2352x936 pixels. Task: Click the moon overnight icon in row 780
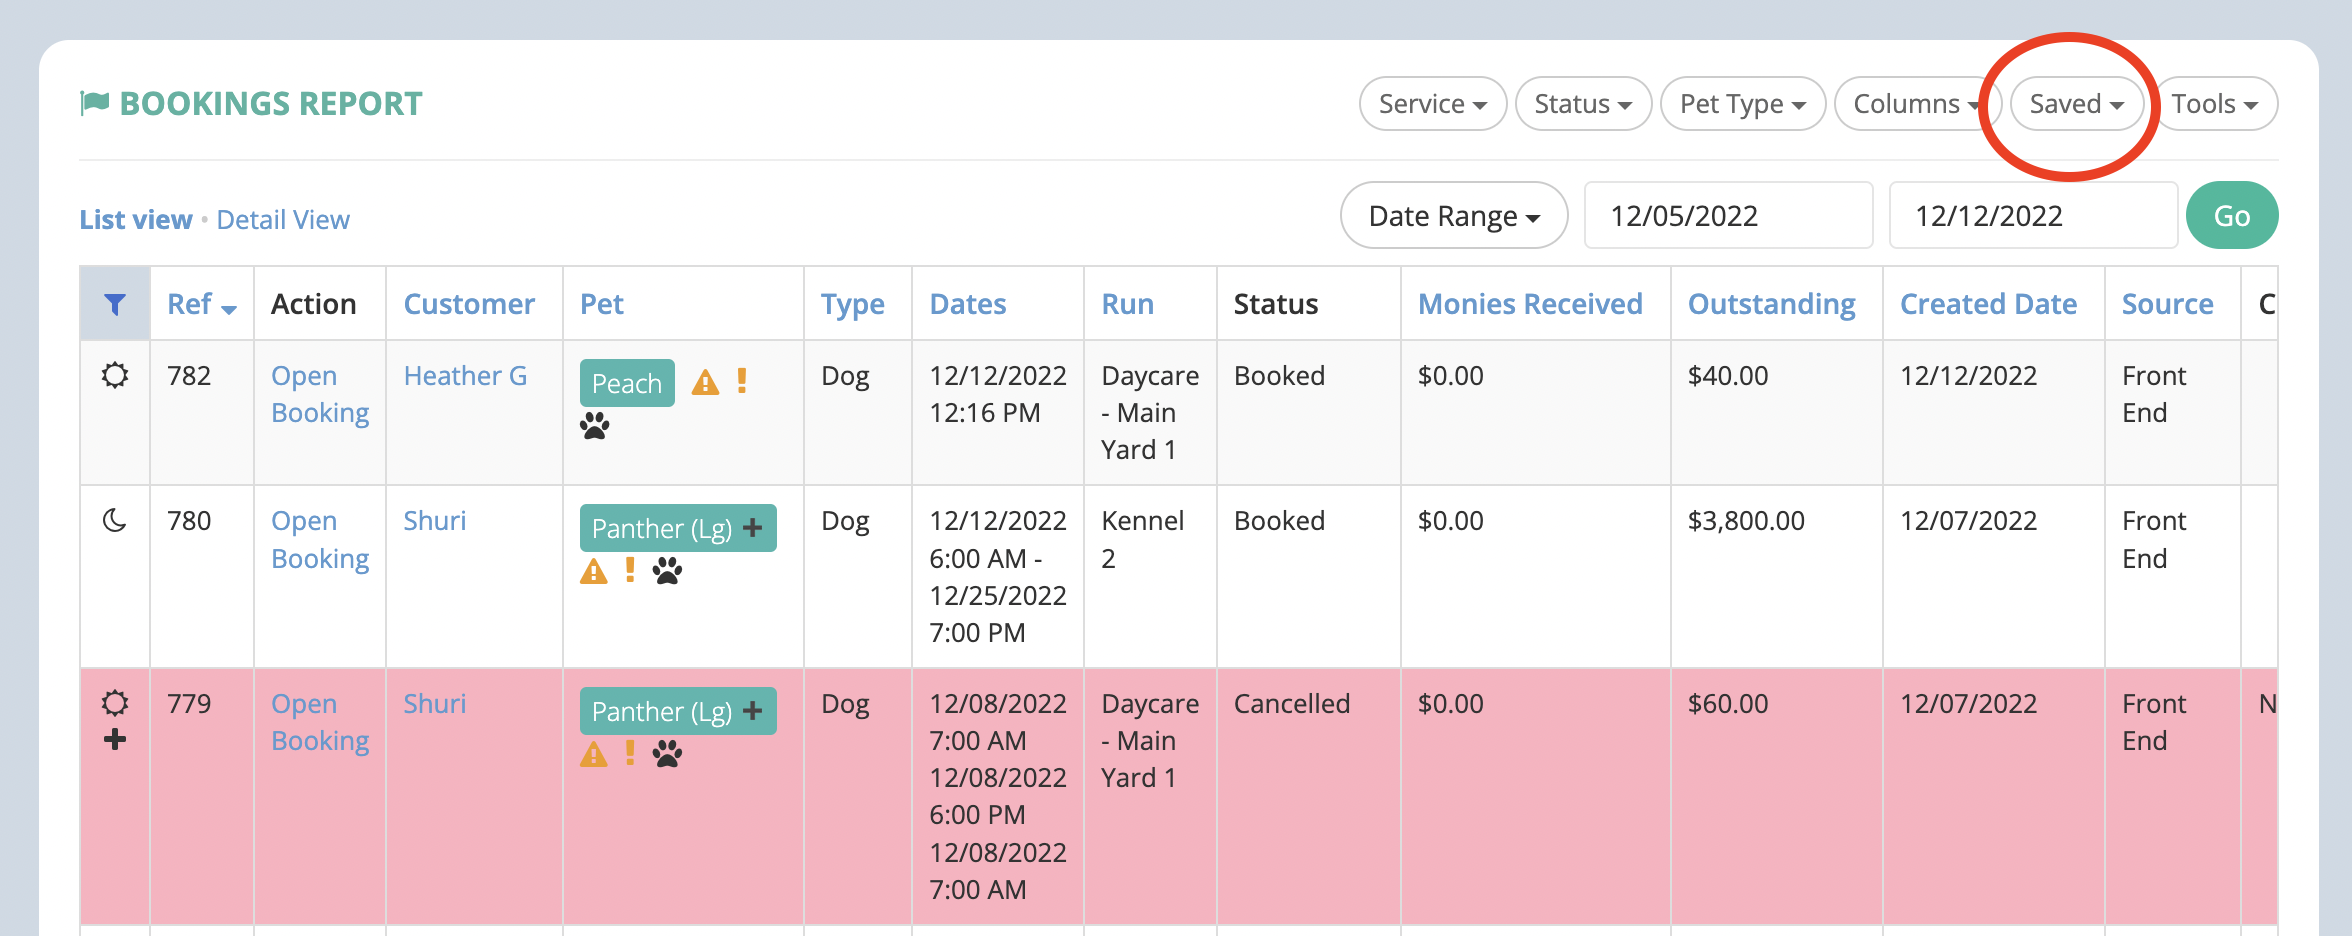[x=115, y=521]
